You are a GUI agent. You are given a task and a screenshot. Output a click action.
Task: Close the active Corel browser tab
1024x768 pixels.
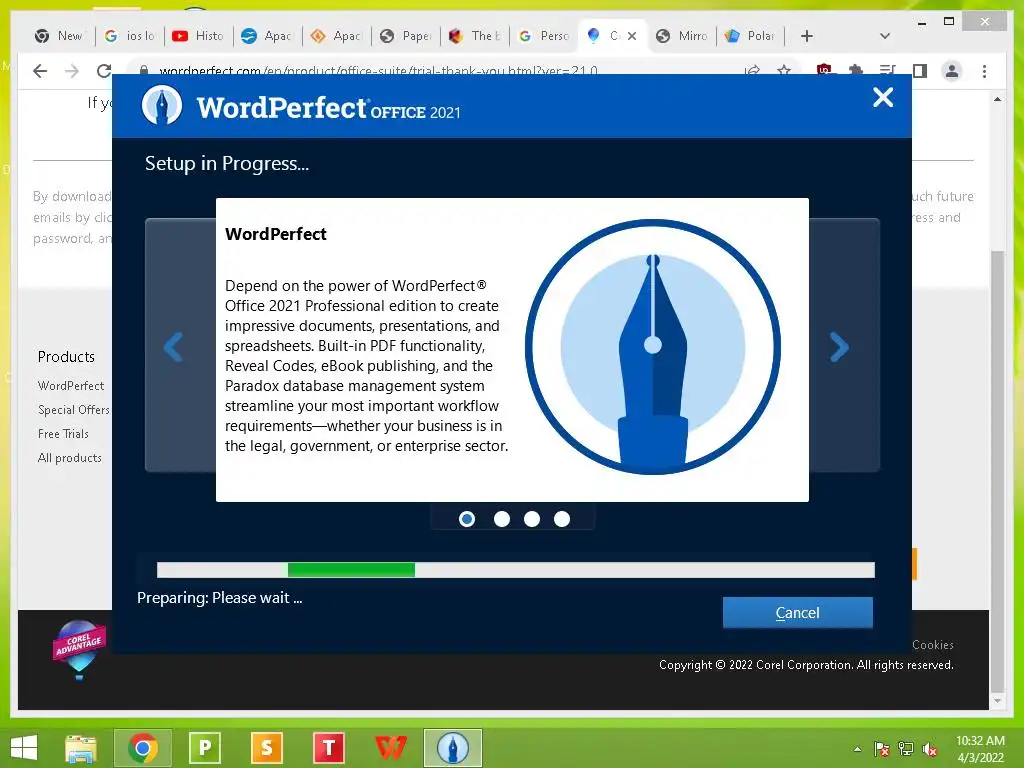pyautogui.click(x=632, y=36)
